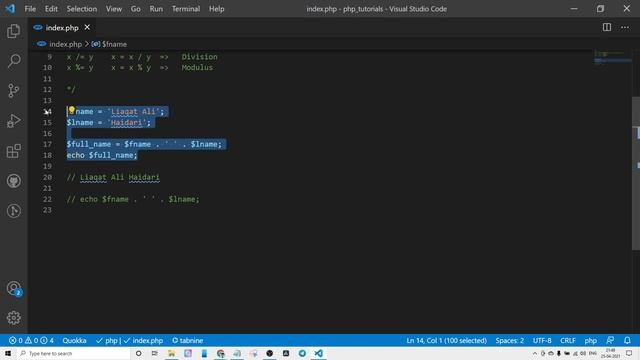Click line number 20 in the gutter
The height and width of the screenshot is (360, 640).
(x=47, y=177)
